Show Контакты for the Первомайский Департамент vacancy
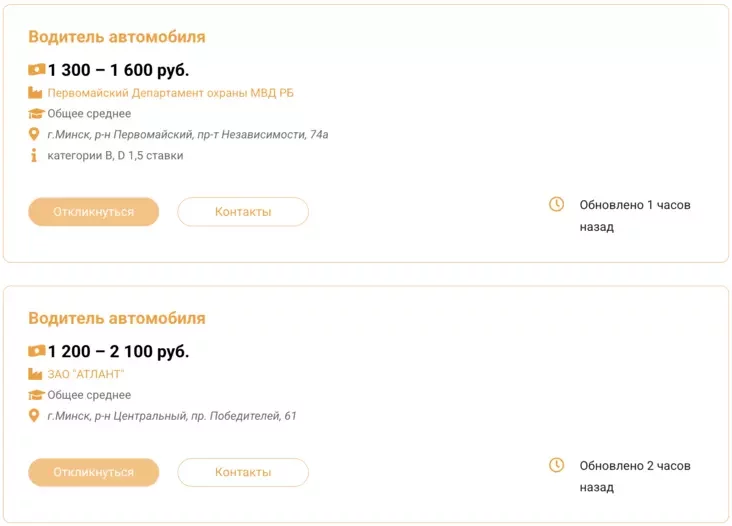This screenshot has height=526, width=732. point(243,212)
